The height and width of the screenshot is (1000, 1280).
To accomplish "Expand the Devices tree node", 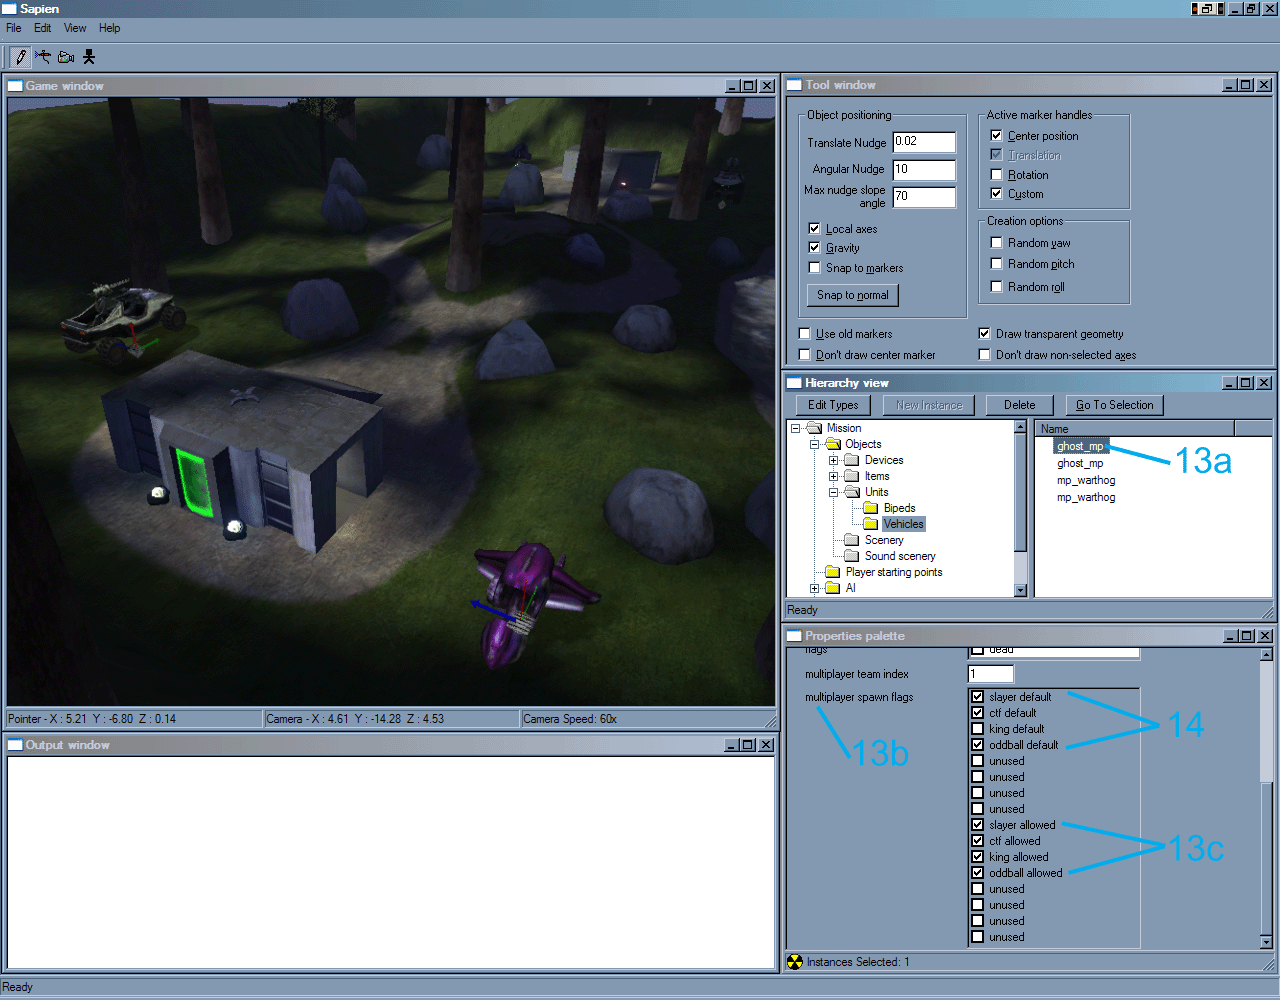I will [833, 460].
